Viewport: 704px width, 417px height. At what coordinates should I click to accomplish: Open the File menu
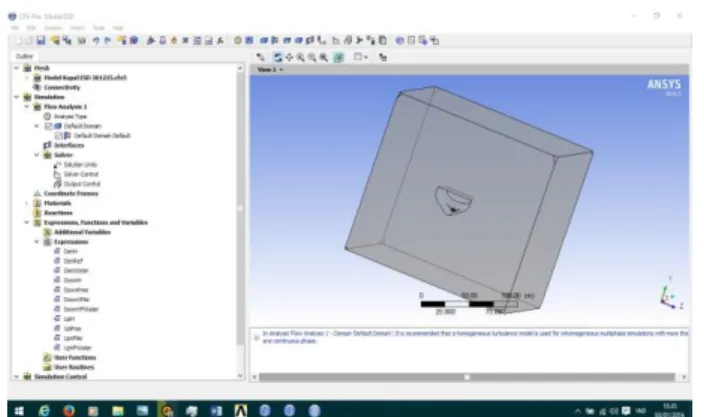15,28
